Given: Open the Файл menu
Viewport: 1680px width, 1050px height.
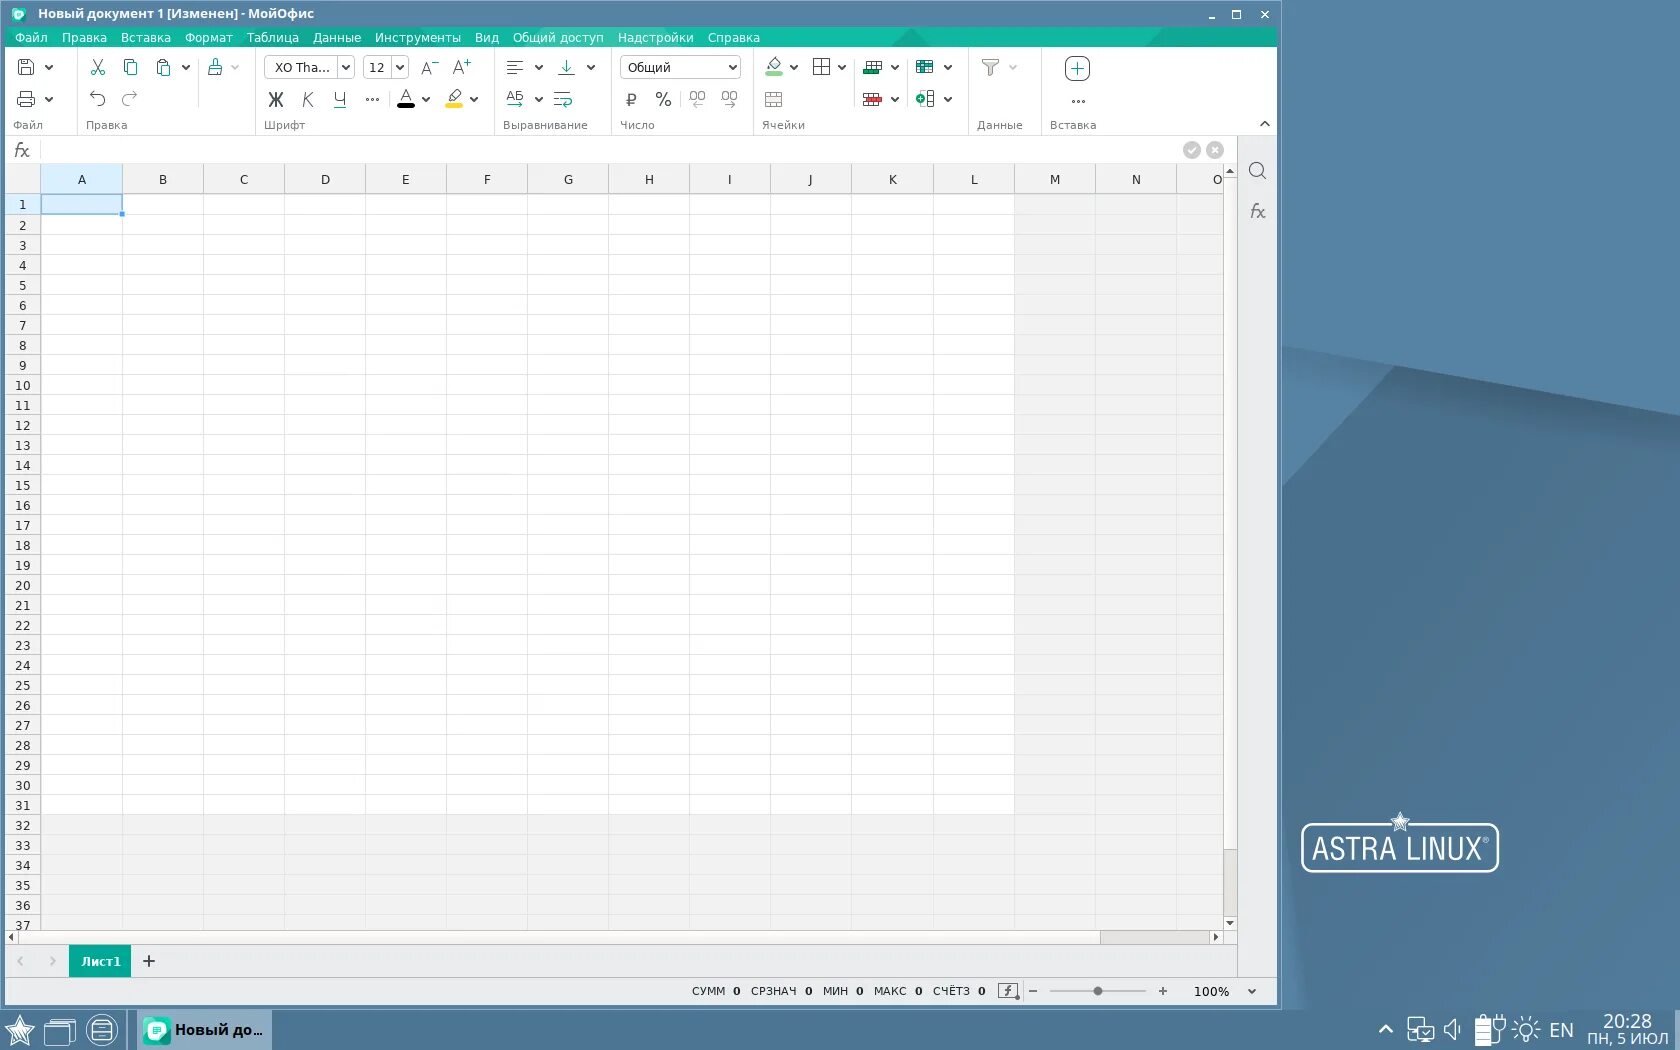Looking at the screenshot, I should [x=31, y=37].
